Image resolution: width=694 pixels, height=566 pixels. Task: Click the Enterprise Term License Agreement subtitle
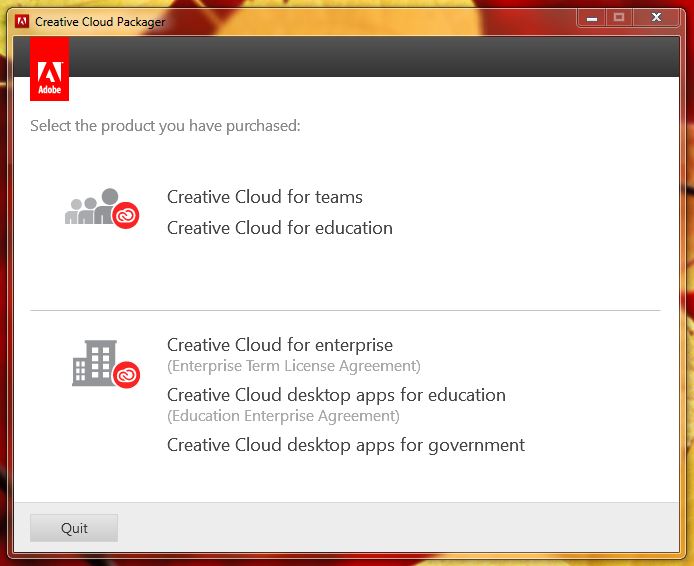[x=294, y=366]
